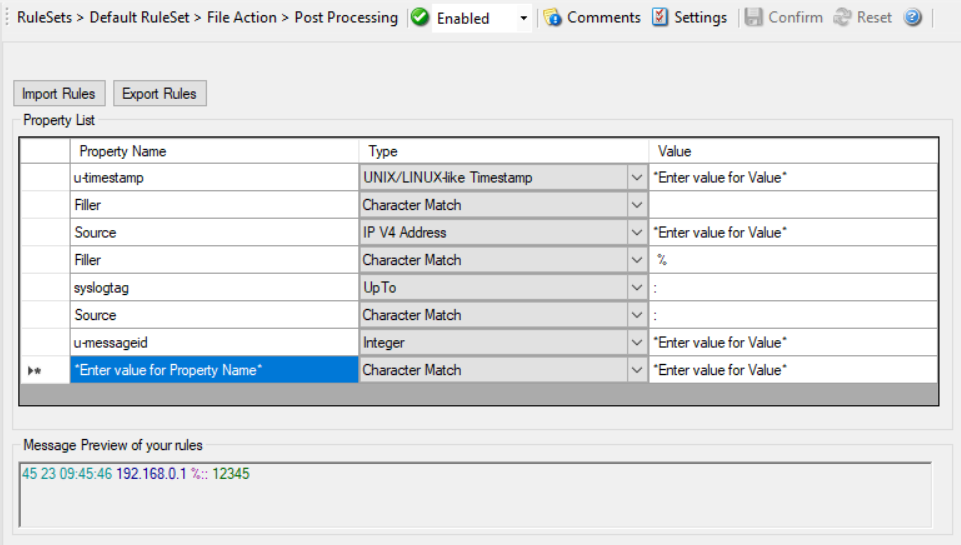Click the Reset toolbar icon
The width and height of the screenshot is (961, 545).
tap(843, 18)
